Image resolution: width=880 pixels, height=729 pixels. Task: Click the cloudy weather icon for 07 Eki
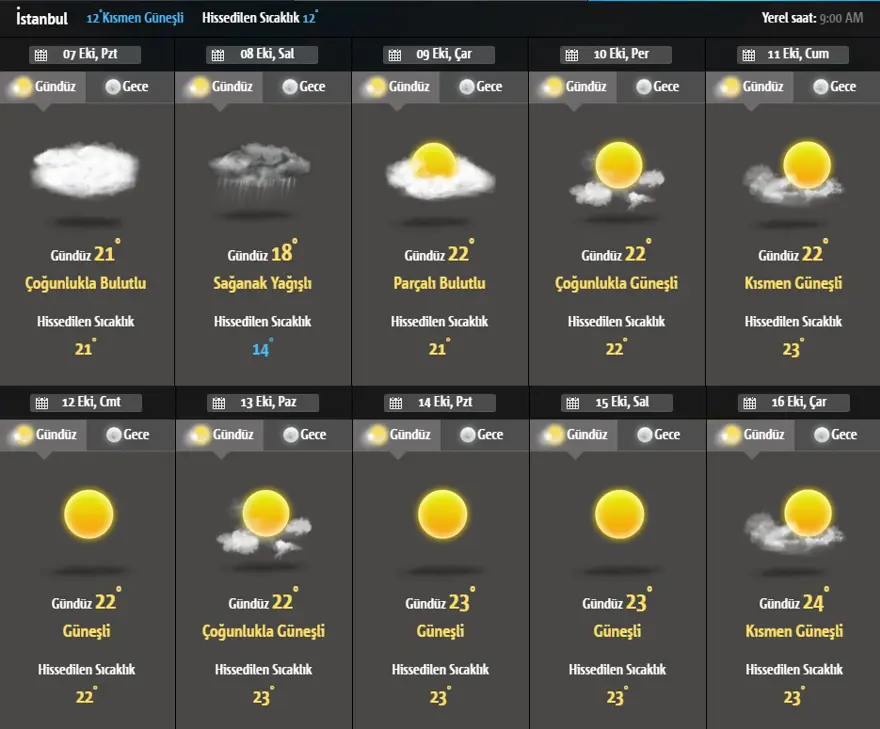pos(84,168)
